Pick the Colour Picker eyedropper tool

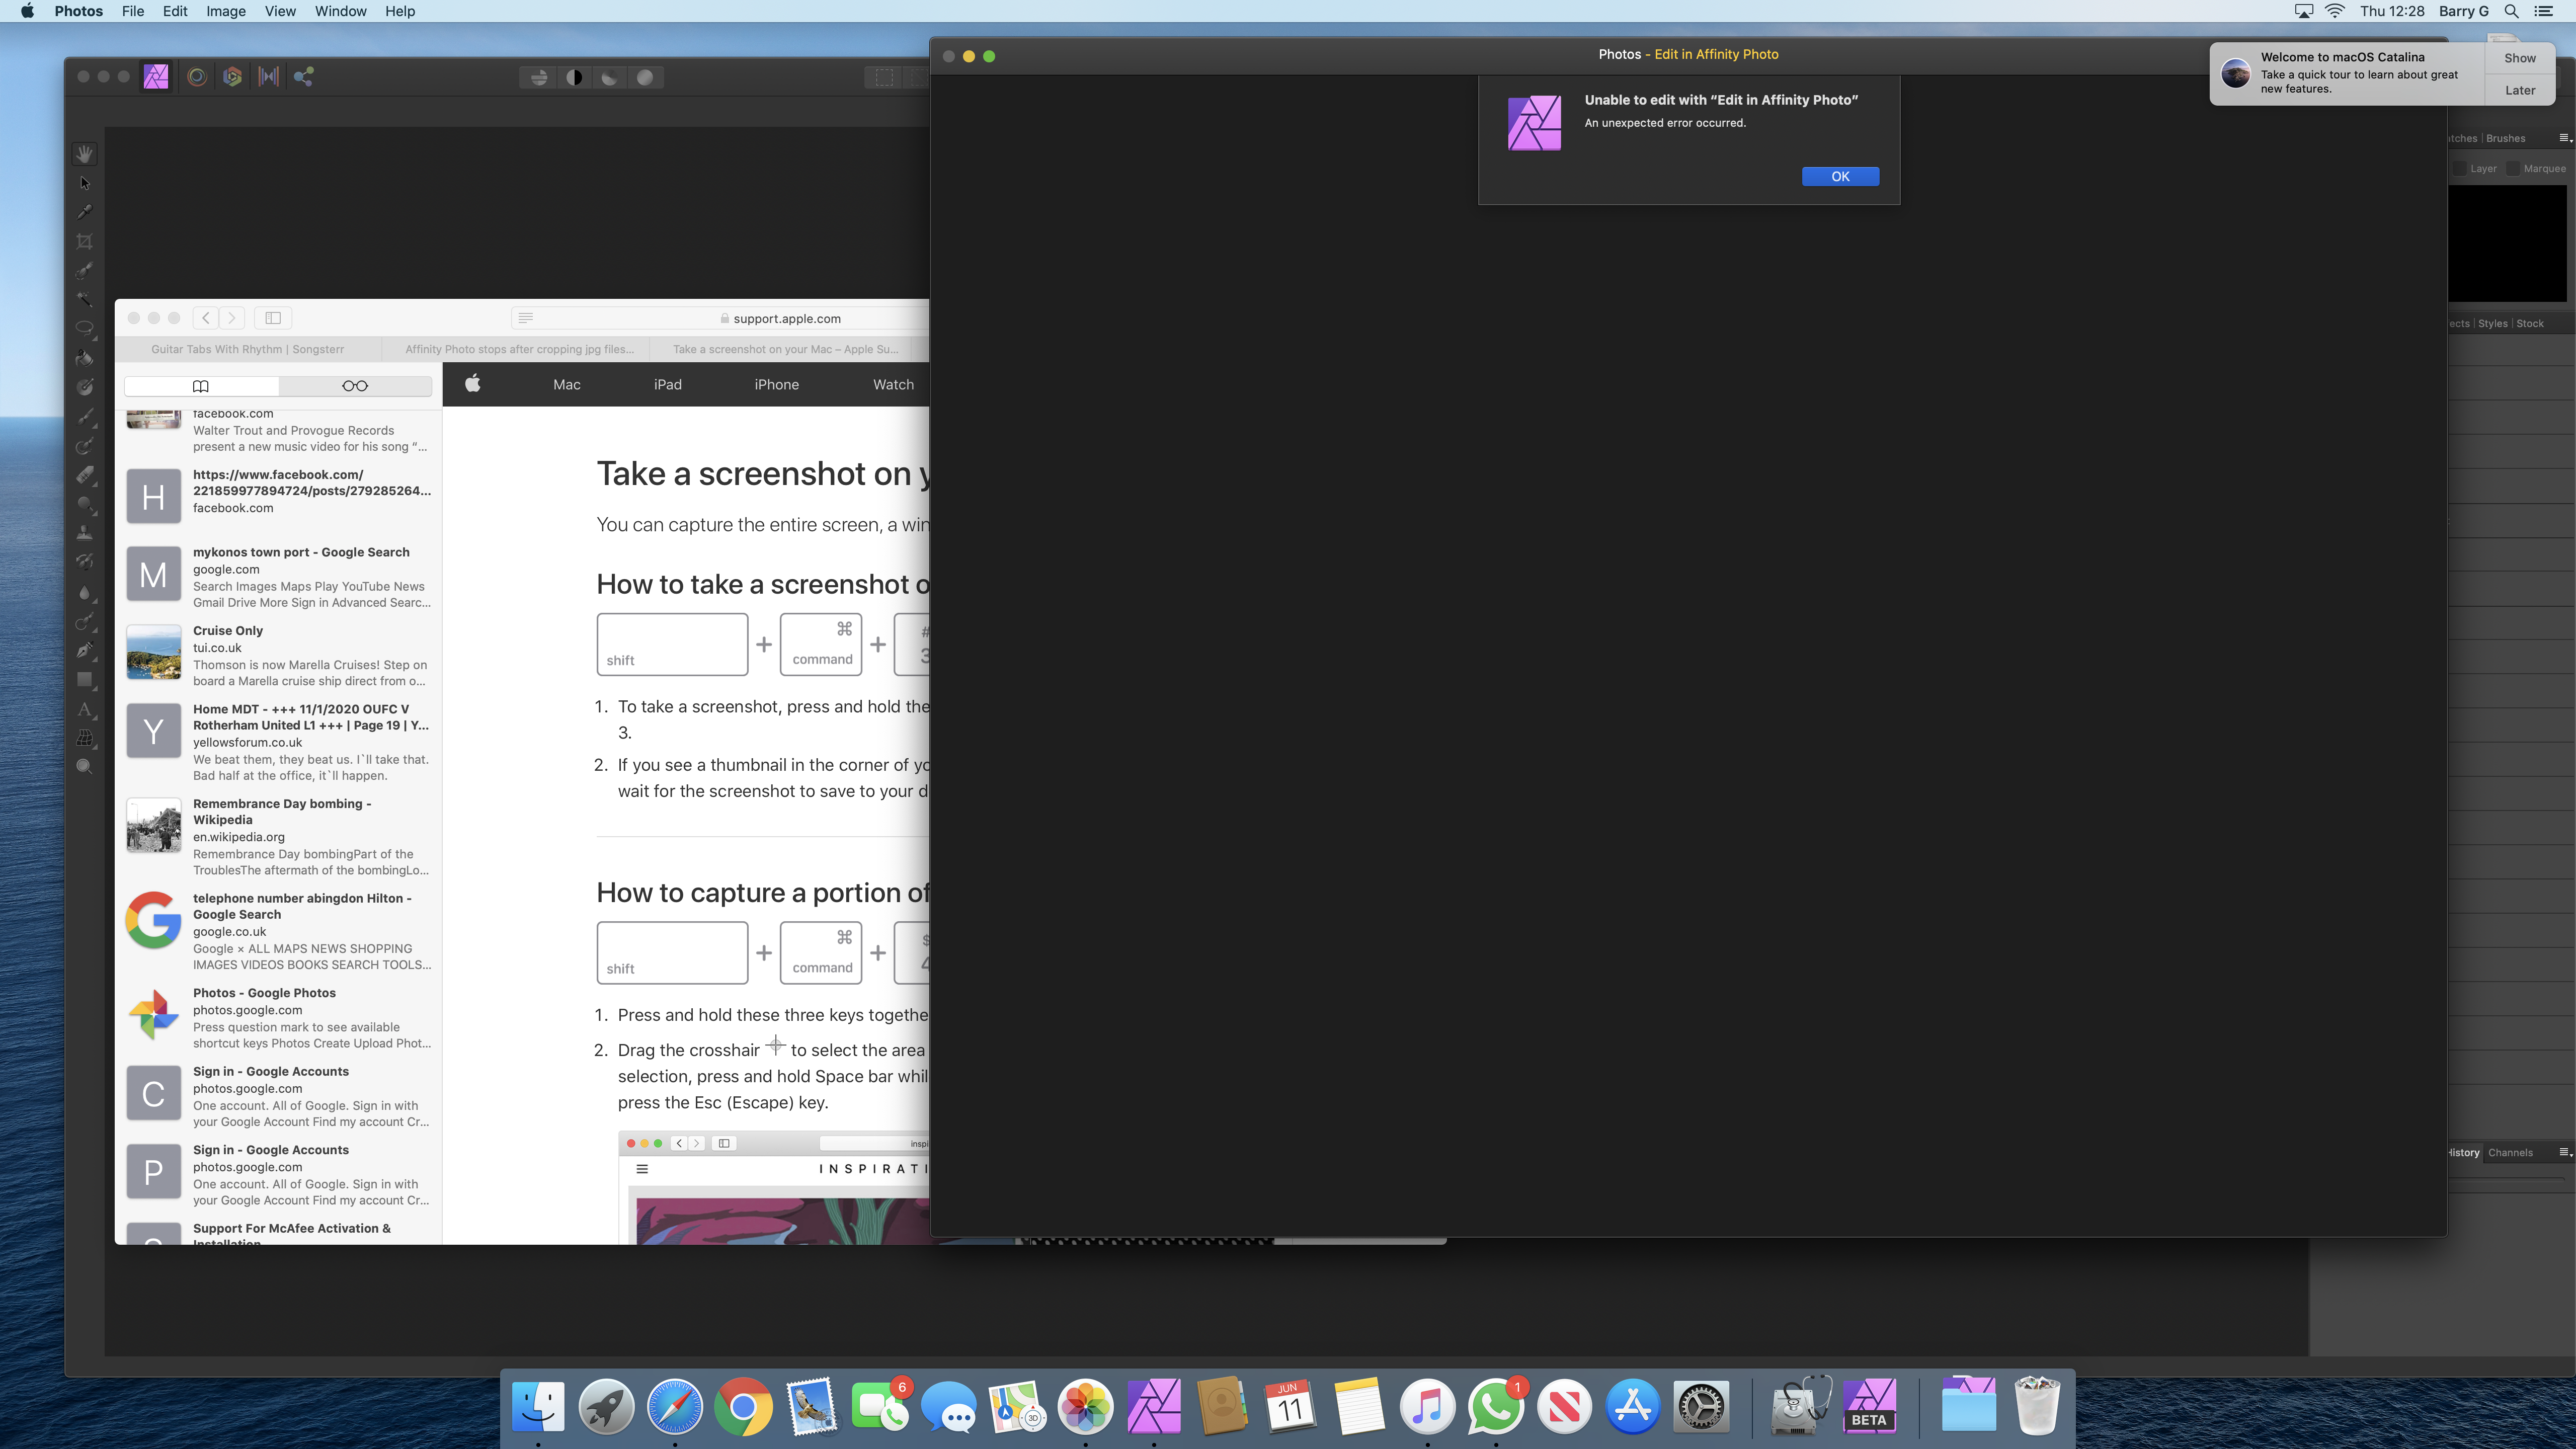tap(85, 212)
